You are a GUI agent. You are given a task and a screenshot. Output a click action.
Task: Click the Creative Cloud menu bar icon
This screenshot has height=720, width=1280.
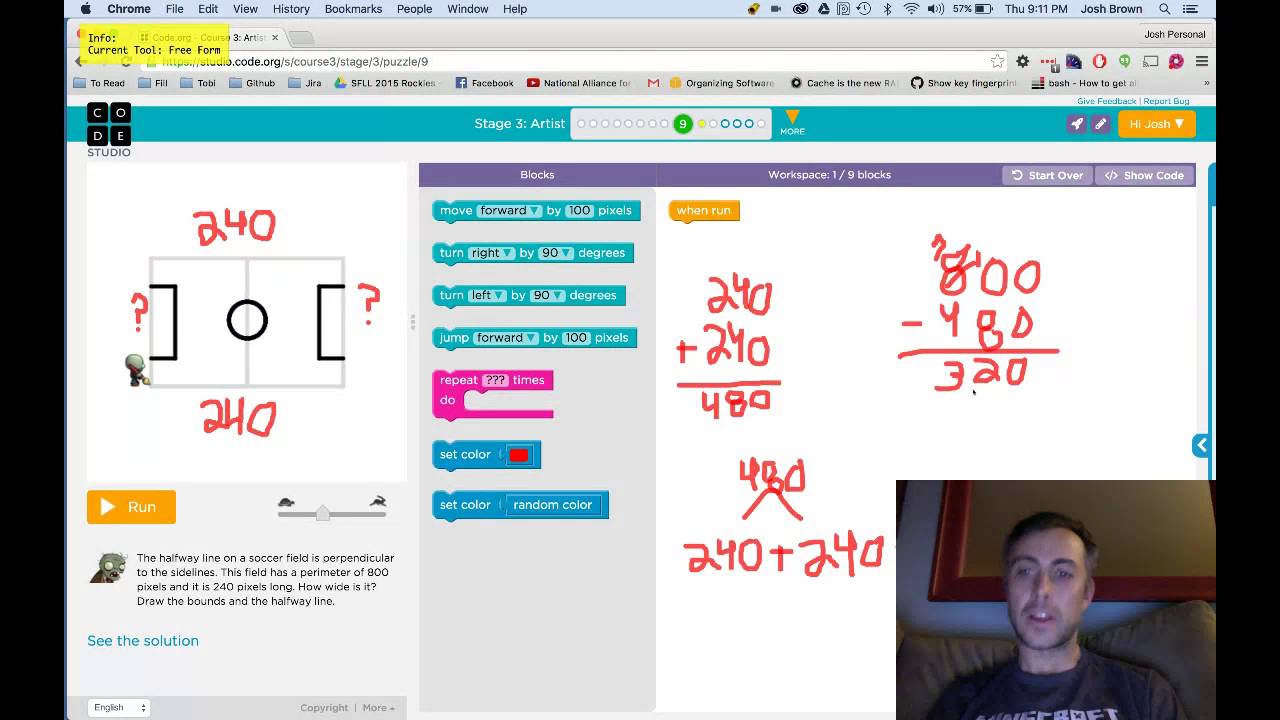[x=800, y=9]
